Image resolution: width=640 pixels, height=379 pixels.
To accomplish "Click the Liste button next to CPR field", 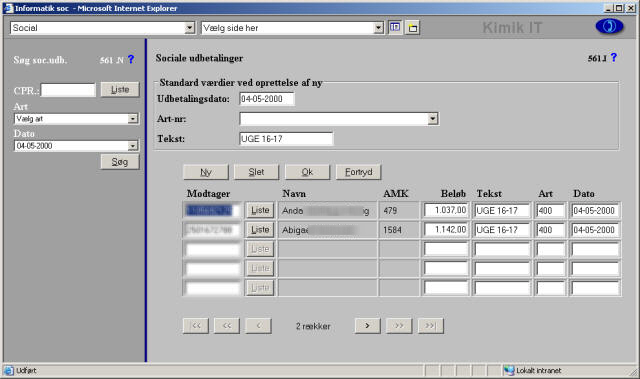I will 120,89.
